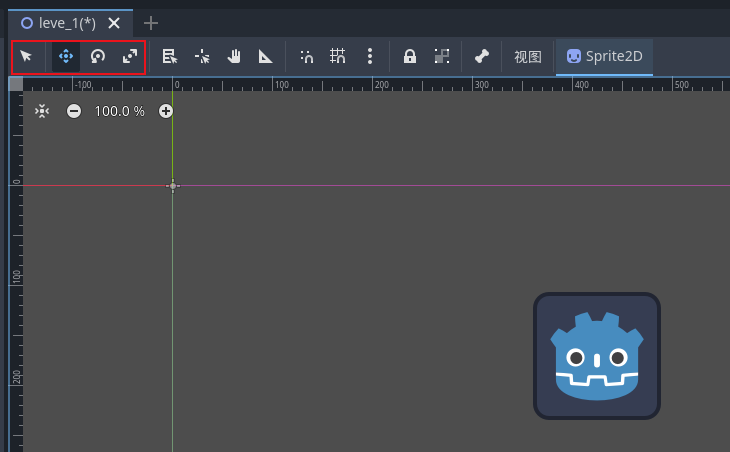Click the origin crosshair marker
Viewport: 730px width, 452px height.
(173, 186)
